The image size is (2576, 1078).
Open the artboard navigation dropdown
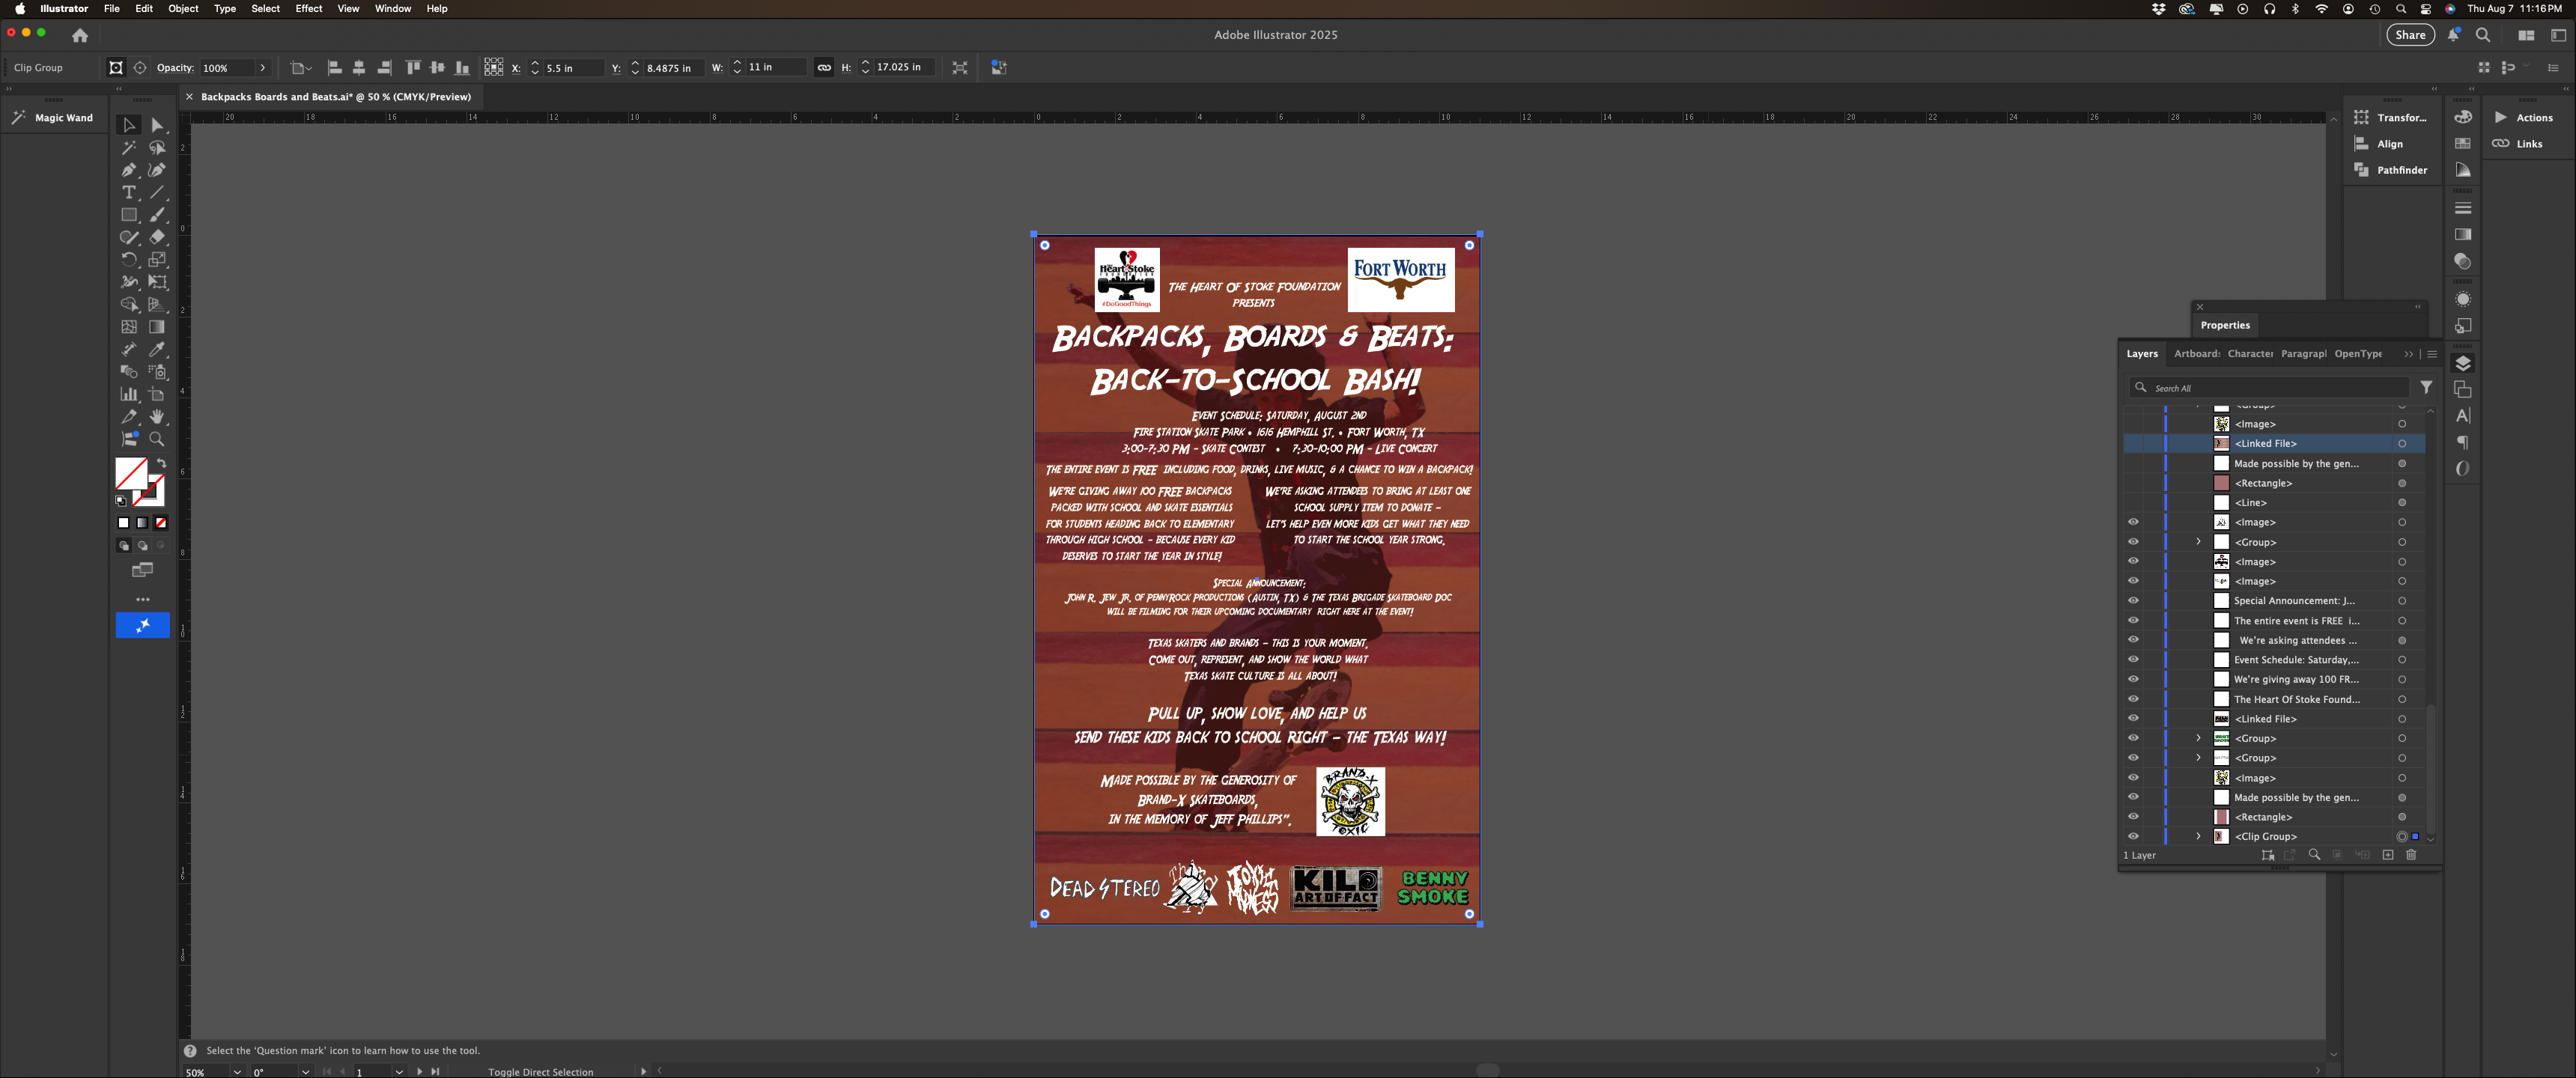[399, 1072]
